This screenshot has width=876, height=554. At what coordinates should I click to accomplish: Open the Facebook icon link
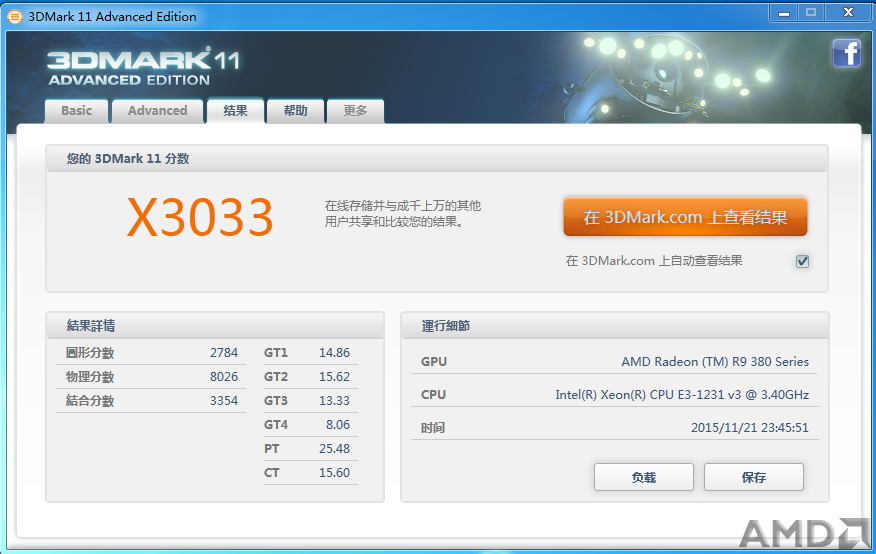click(x=846, y=54)
